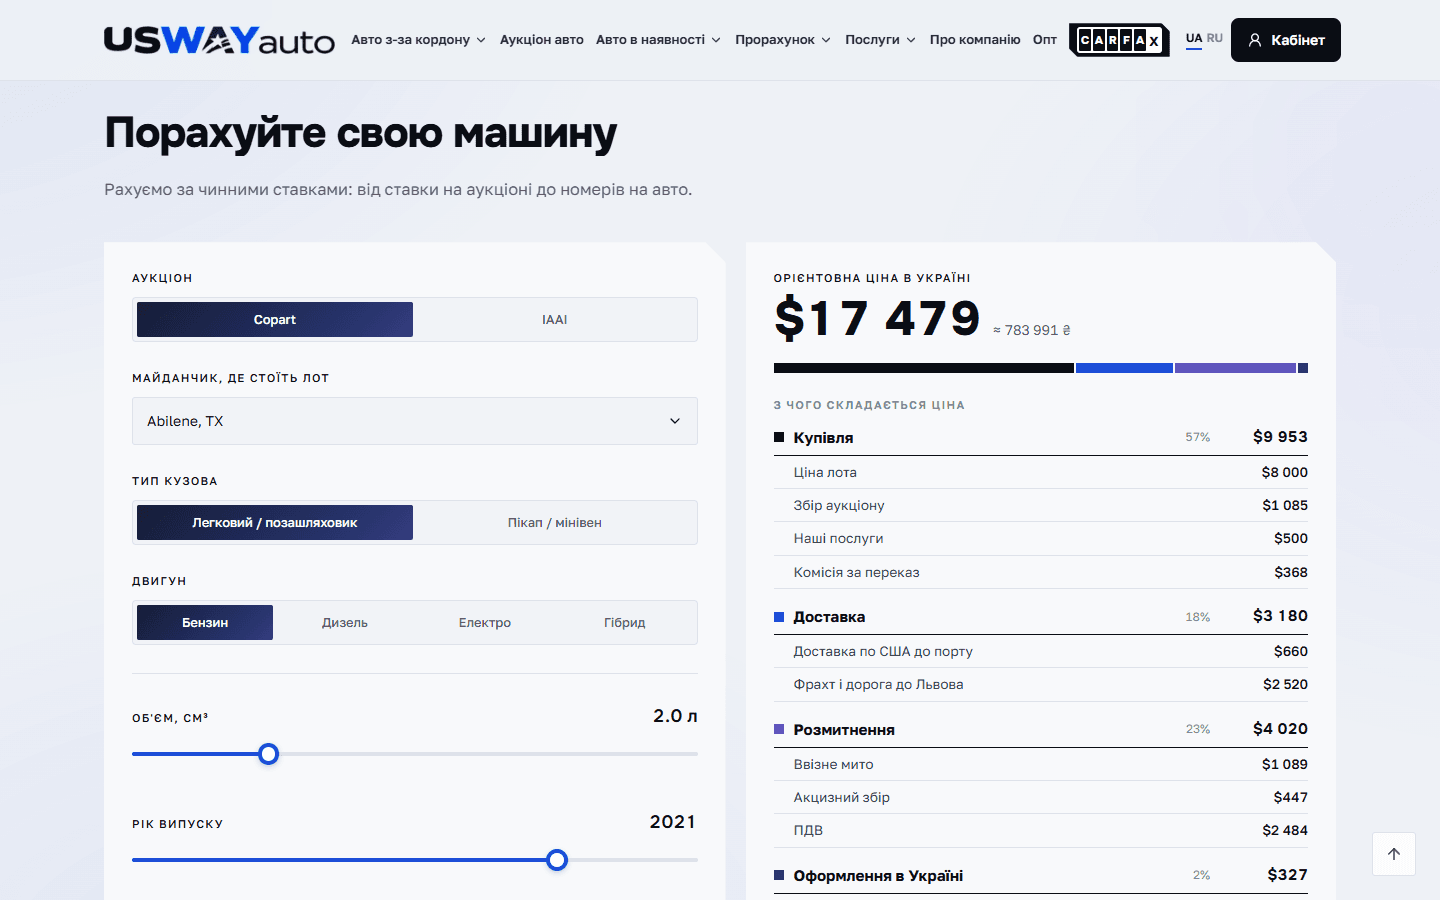Screen dimensions: 1440x900
Task: Open Про компанію page
Action: tap(975, 40)
